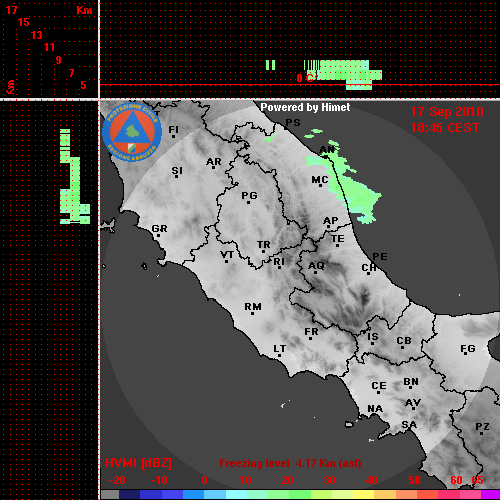Click the green echo column in the left cross-section panel
The height and width of the screenshot is (500, 500).
[75, 177]
